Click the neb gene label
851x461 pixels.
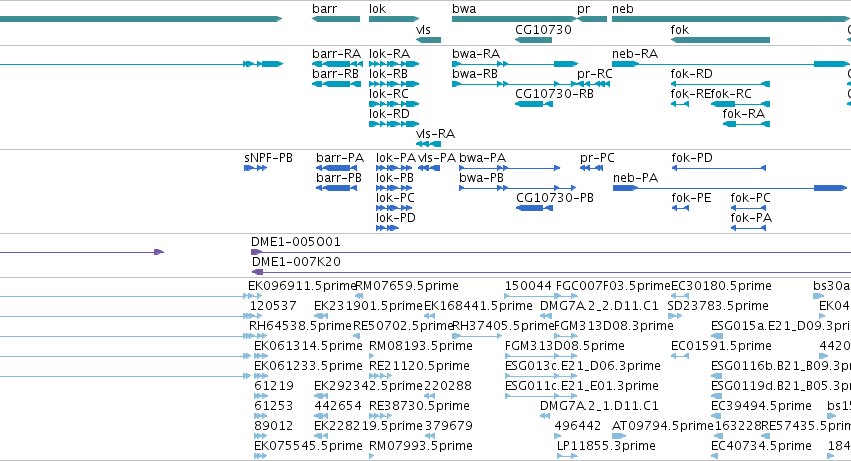click(623, 9)
